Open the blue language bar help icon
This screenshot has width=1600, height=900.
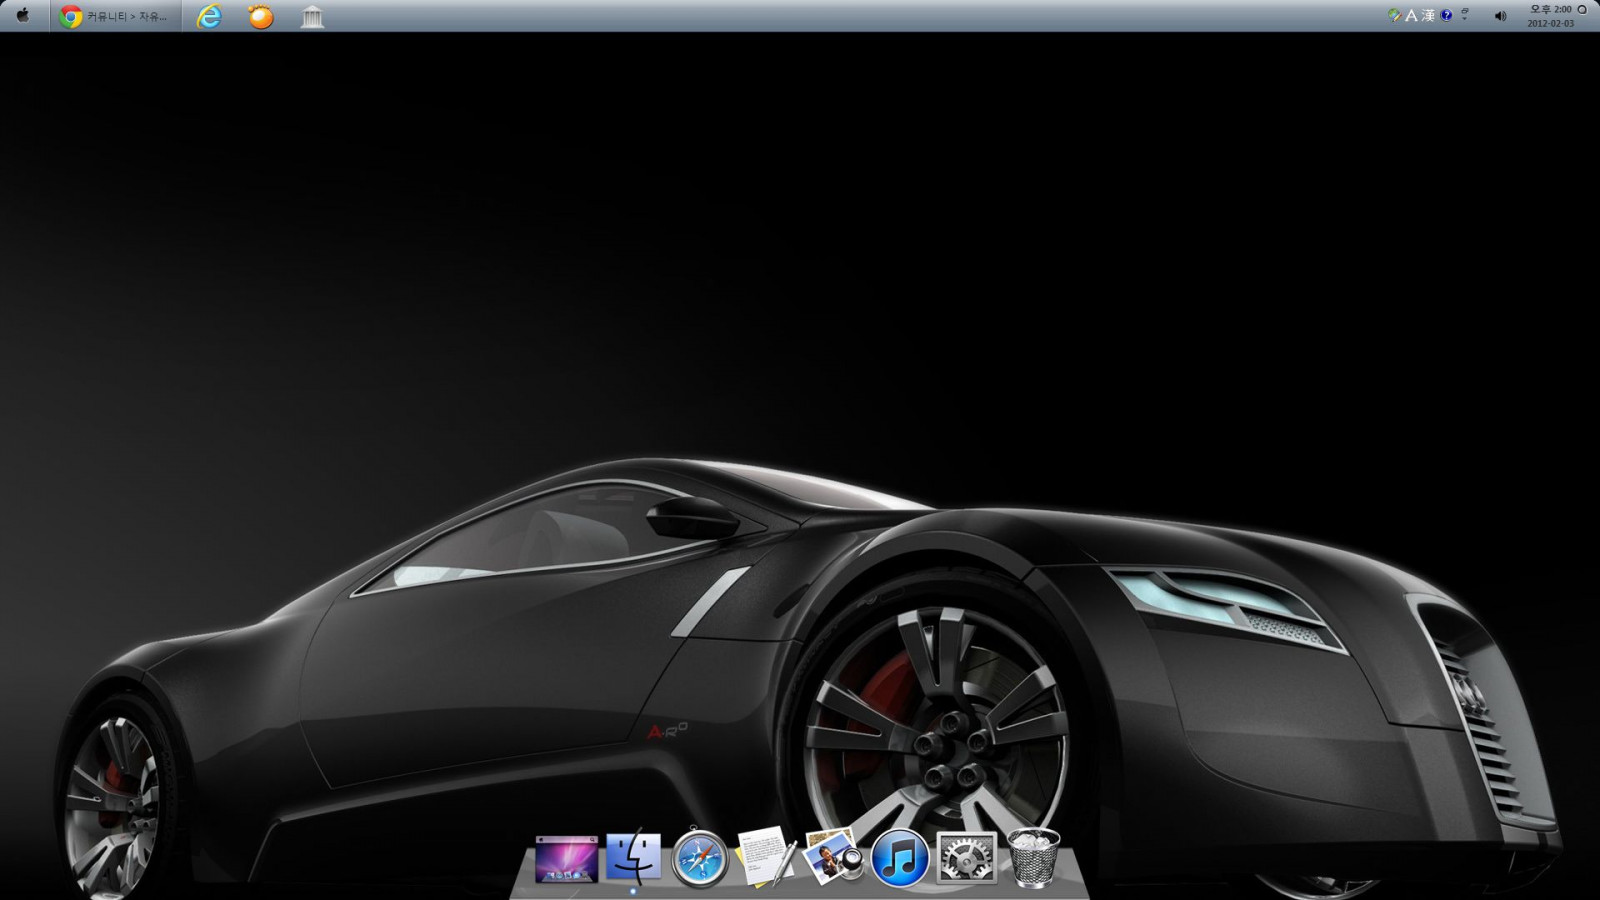pyautogui.click(x=1446, y=15)
